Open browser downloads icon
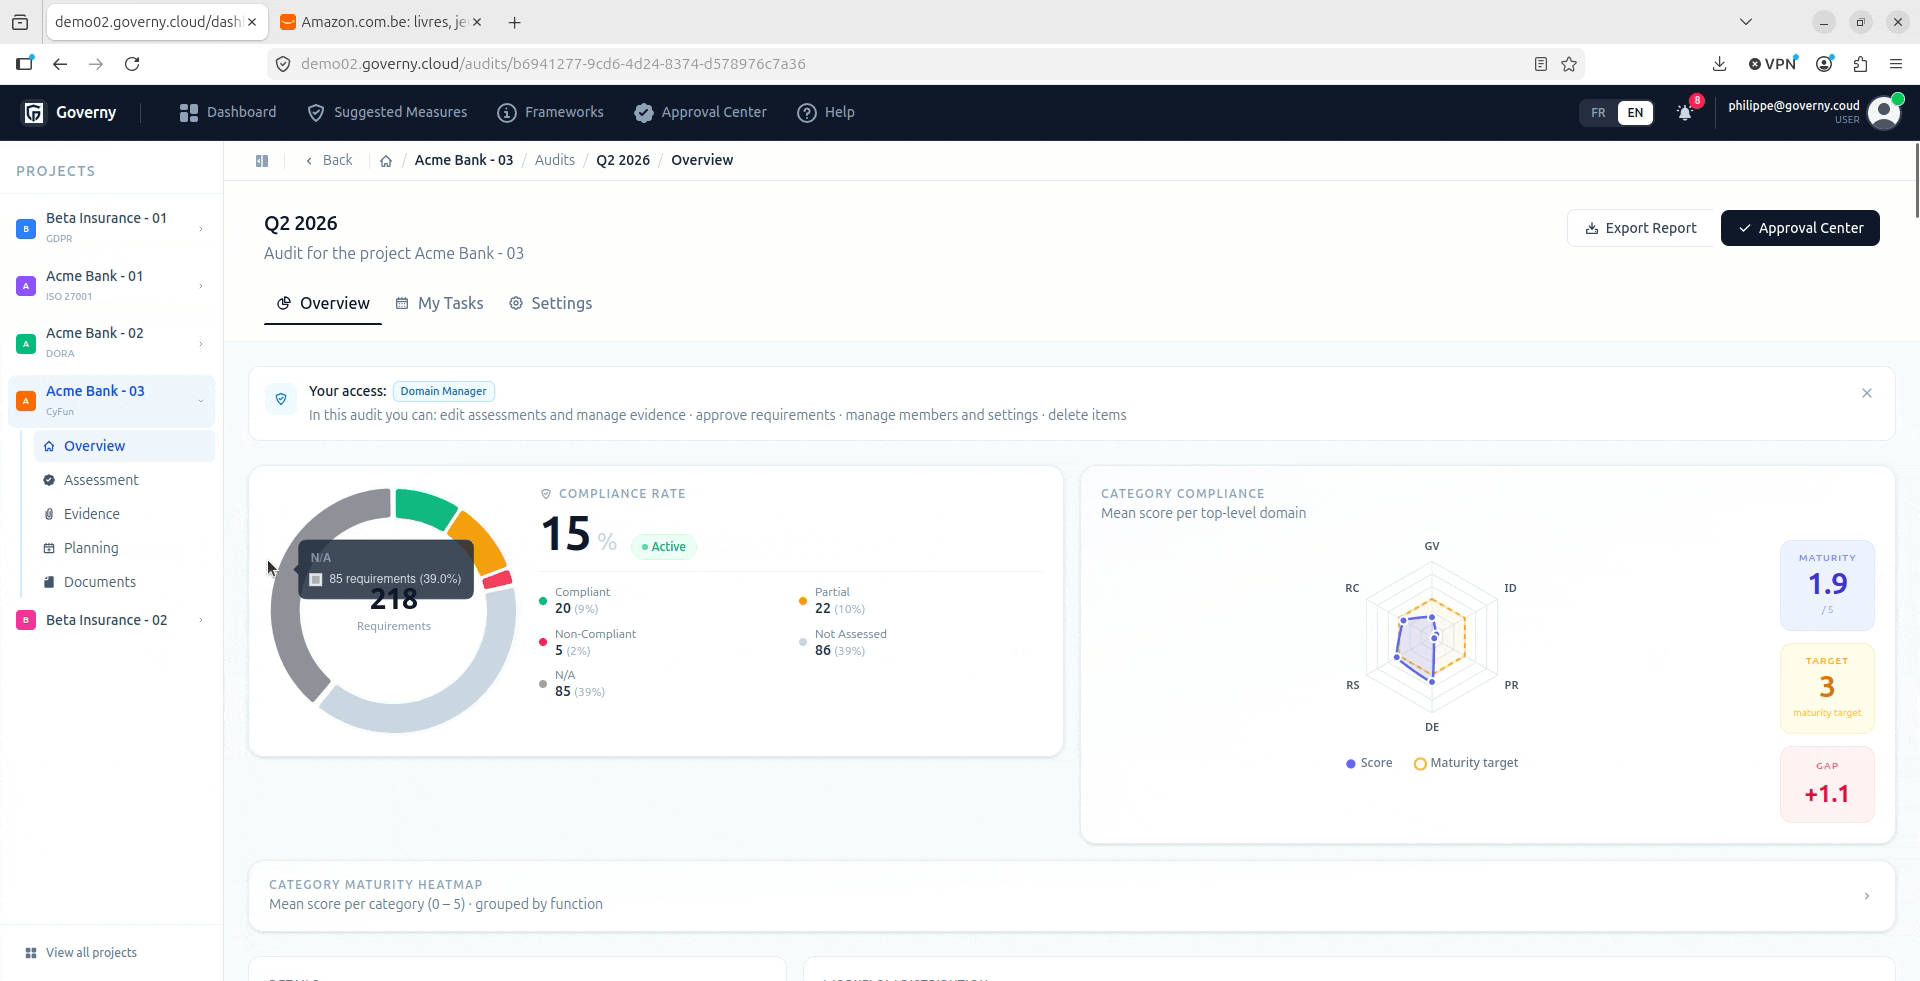 pyautogui.click(x=1719, y=64)
